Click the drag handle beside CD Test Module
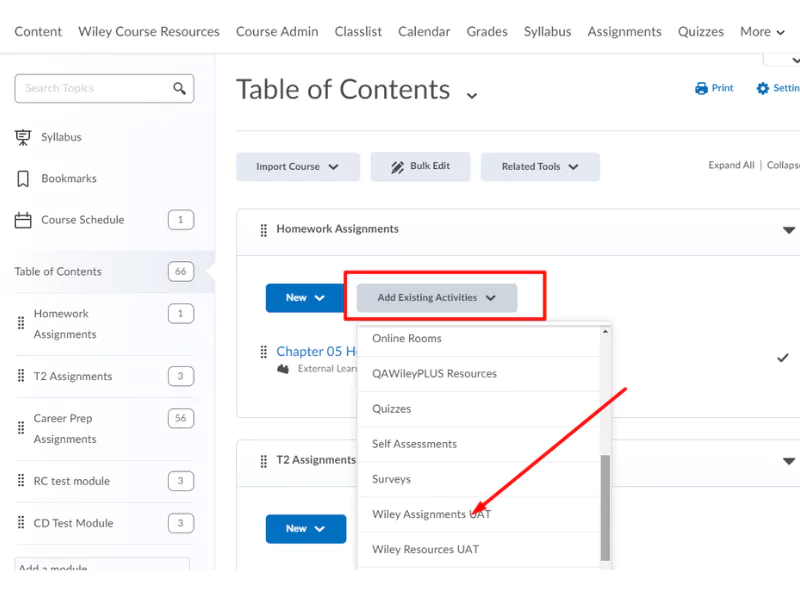Screen dimensions: 800x600 pos(21,522)
